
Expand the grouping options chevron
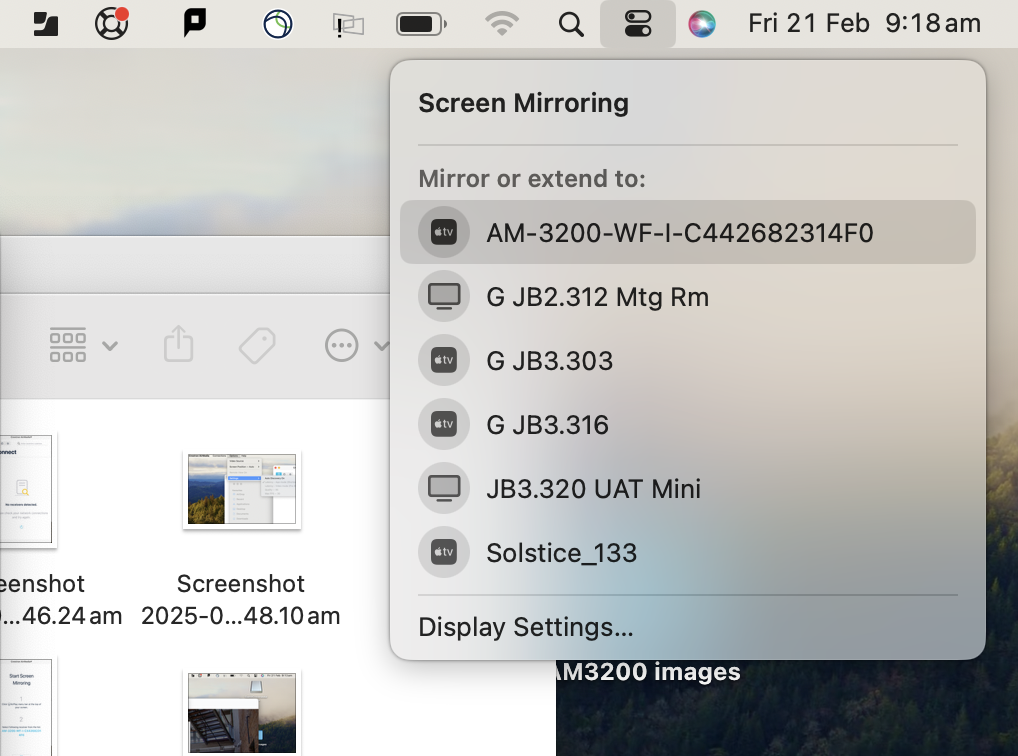pos(110,346)
